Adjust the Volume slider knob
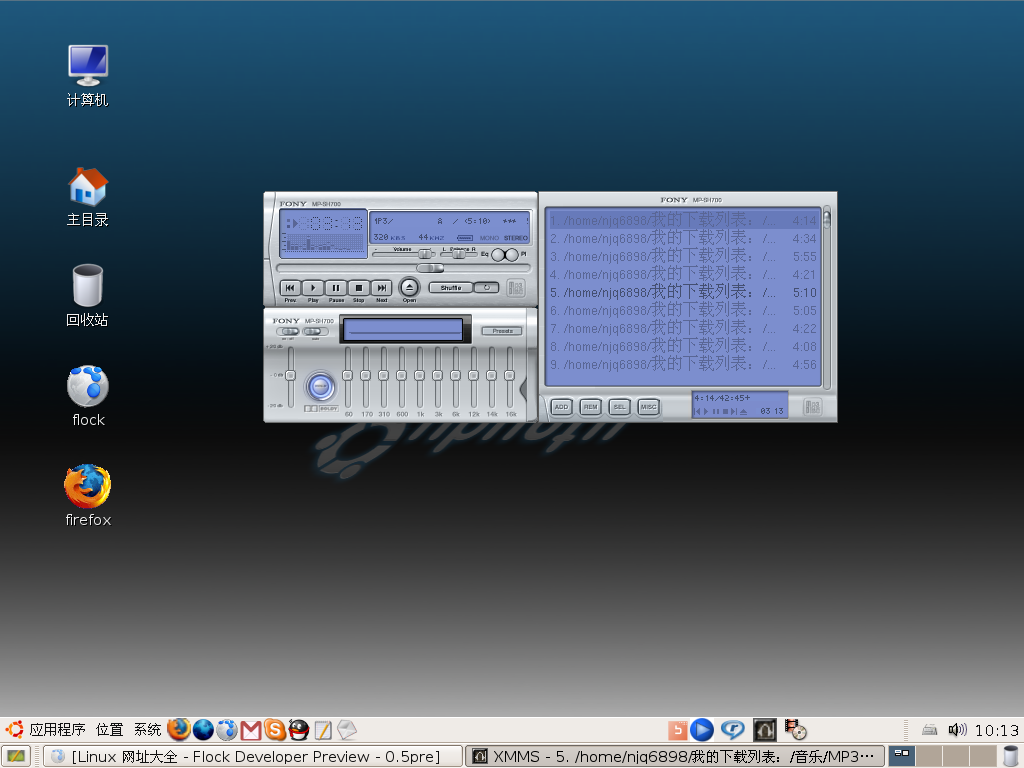1024x768 pixels. [425, 254]
